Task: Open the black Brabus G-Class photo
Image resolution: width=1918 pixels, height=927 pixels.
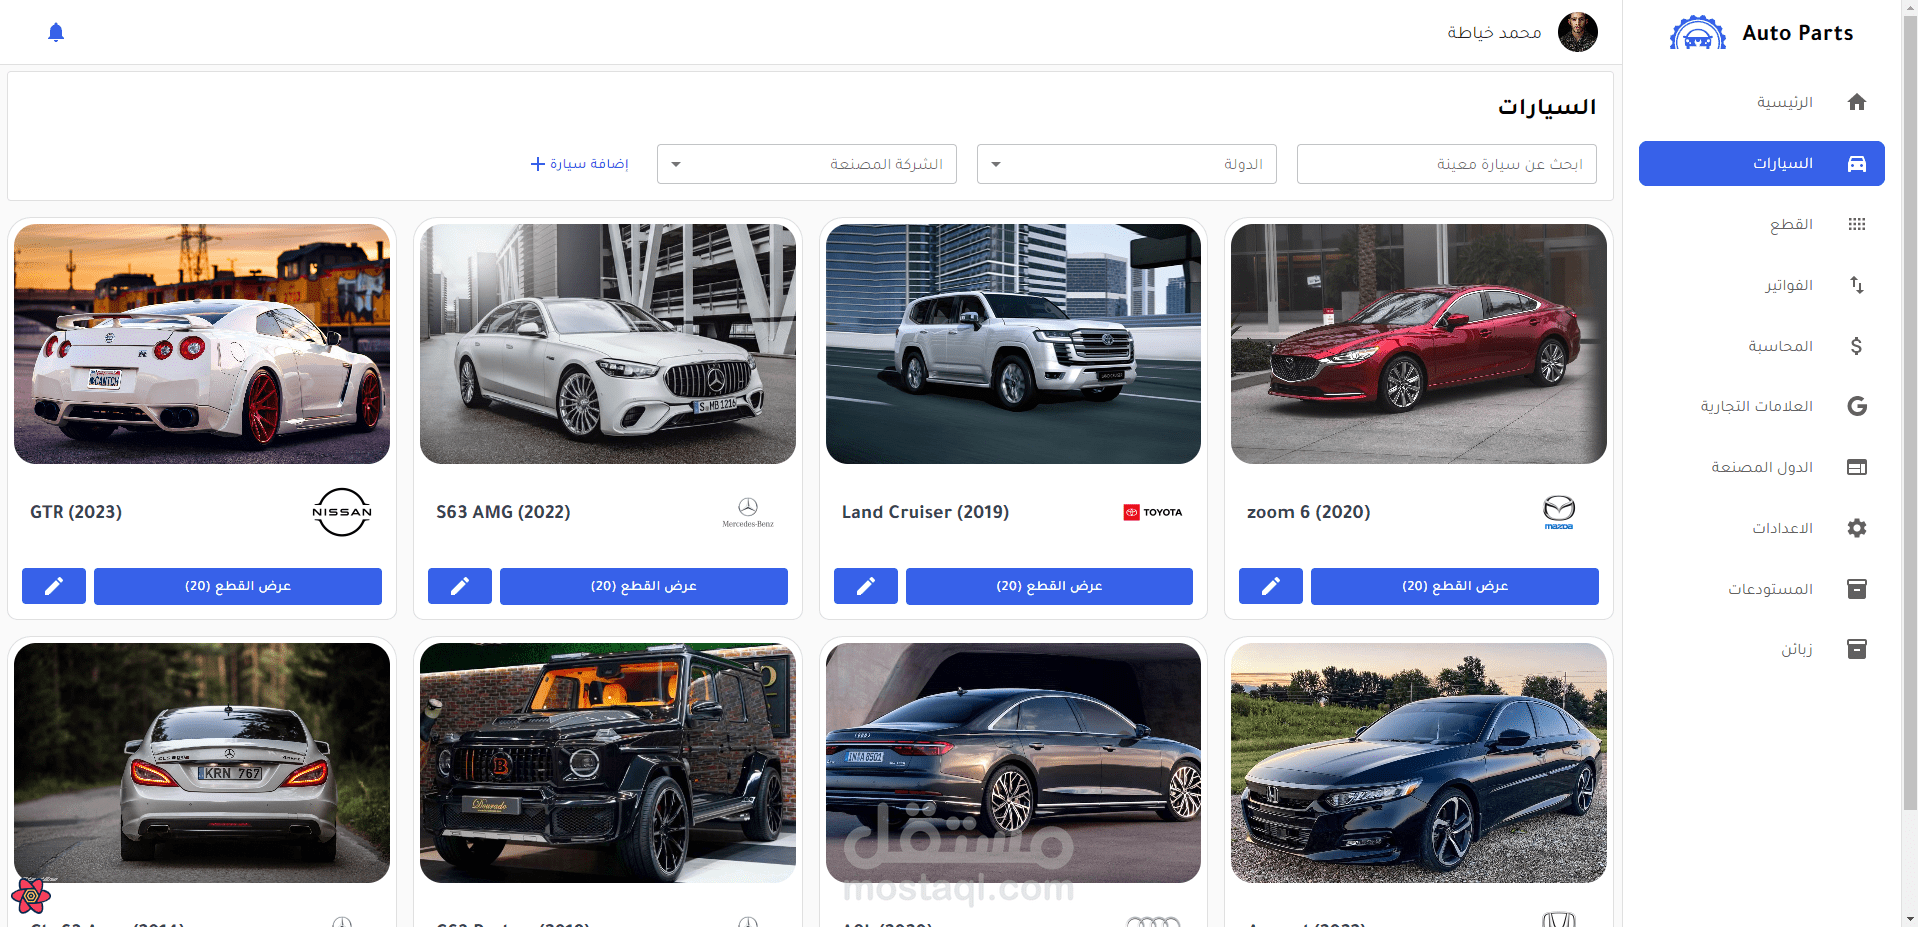Action: coord(608,763)
